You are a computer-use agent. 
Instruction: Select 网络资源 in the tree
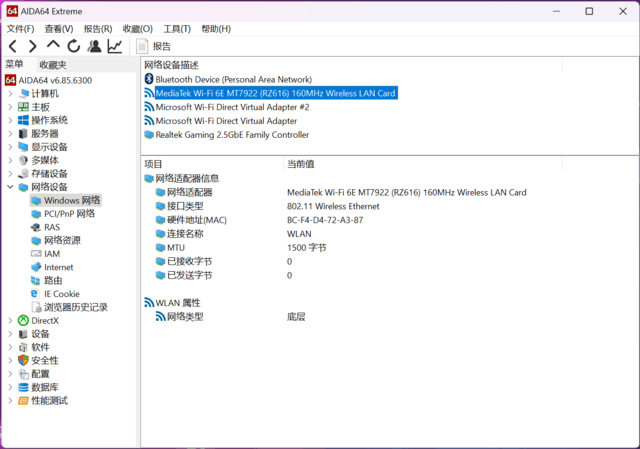pyautogui.click(x=62, y=240)
